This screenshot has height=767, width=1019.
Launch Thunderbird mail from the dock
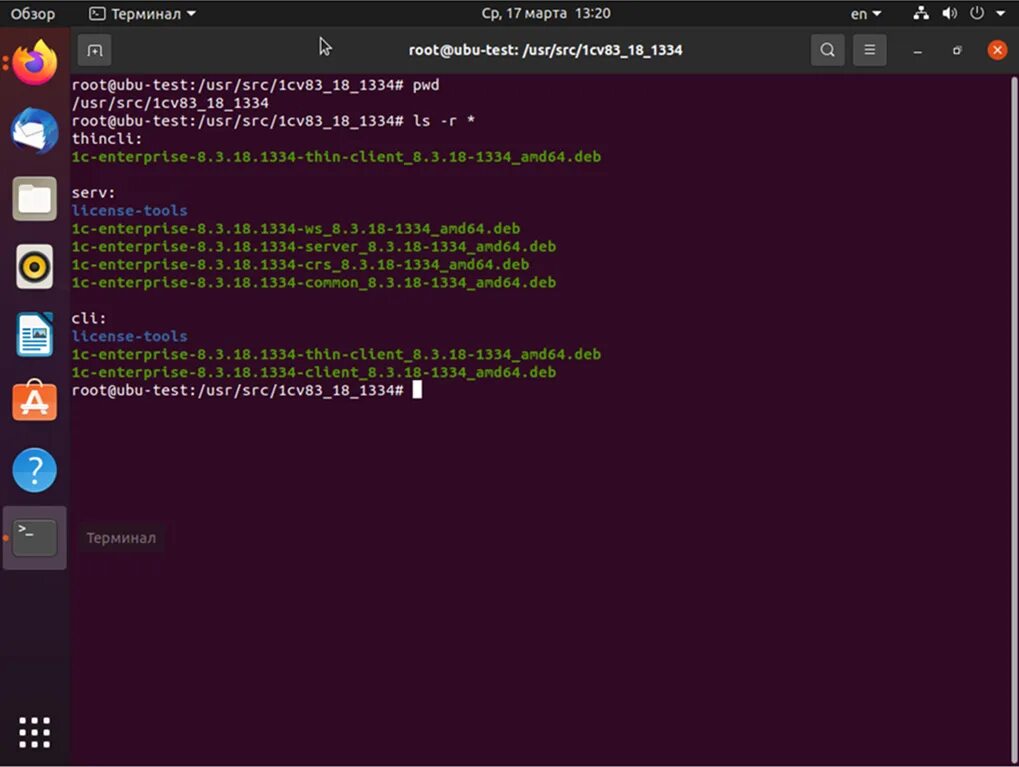(x=34, y=131)
